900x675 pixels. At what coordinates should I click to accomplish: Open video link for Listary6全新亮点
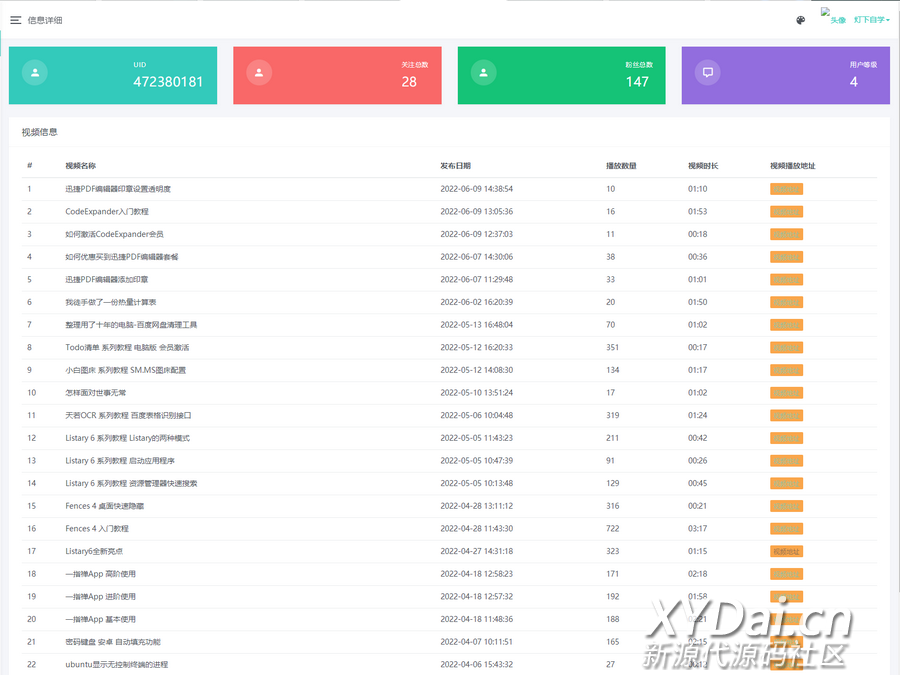(786, 551)
